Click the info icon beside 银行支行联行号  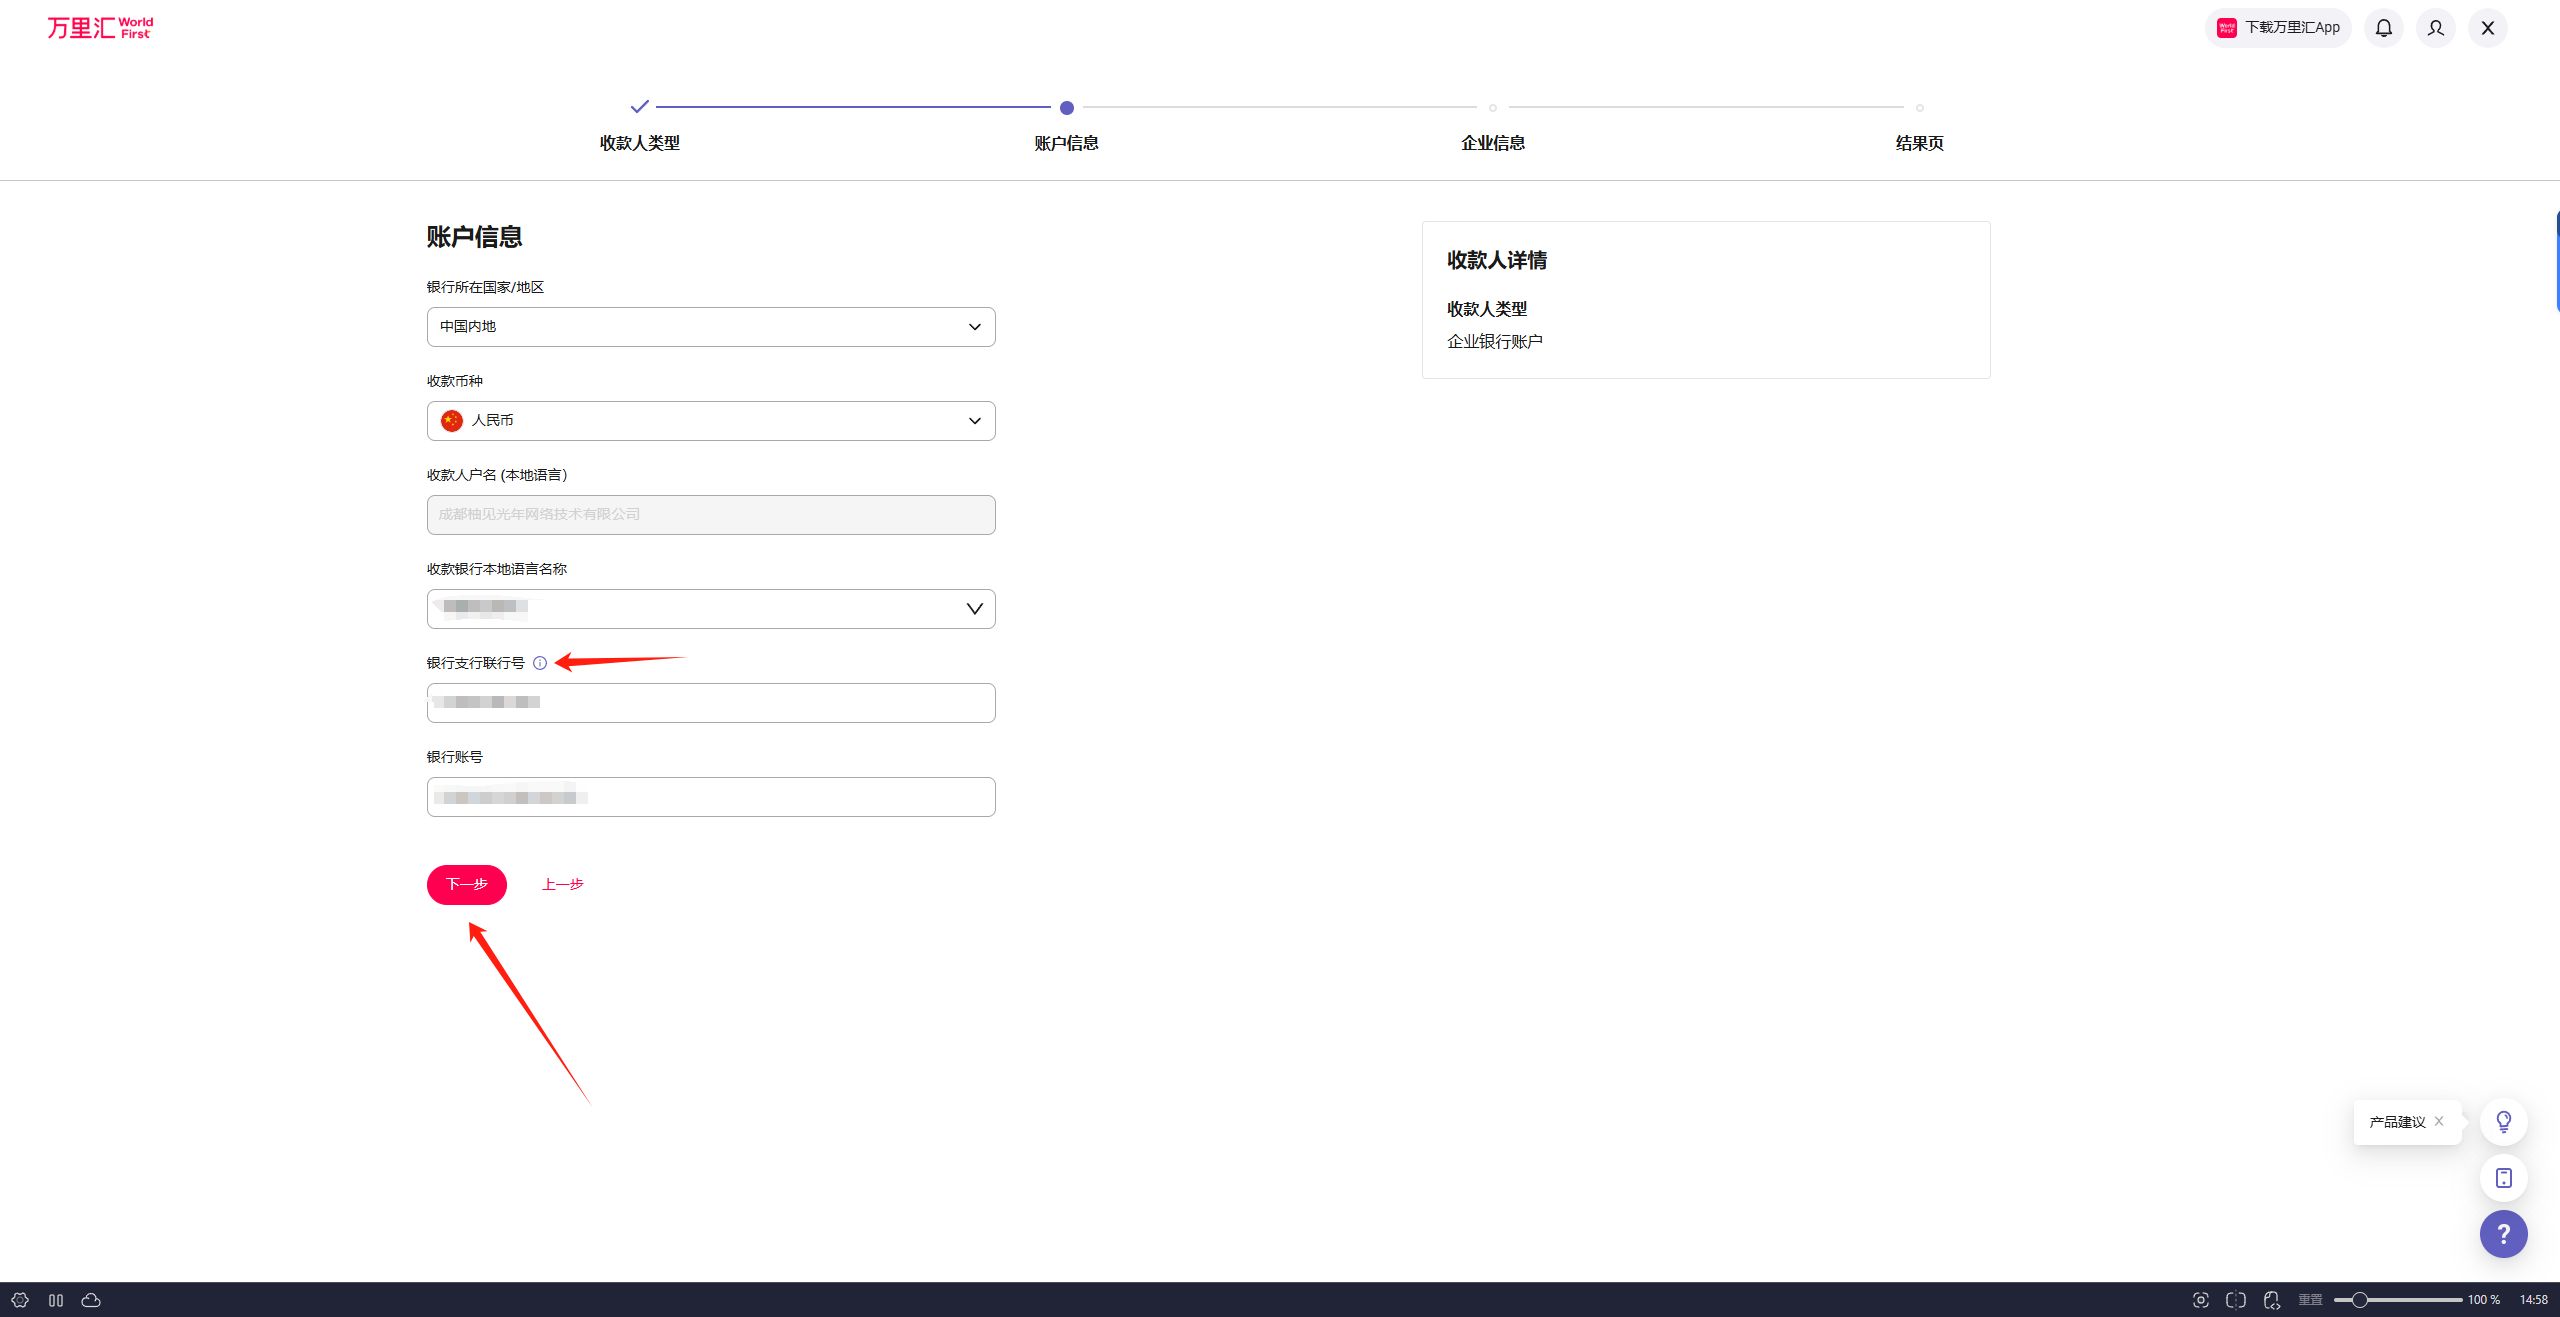540,663
